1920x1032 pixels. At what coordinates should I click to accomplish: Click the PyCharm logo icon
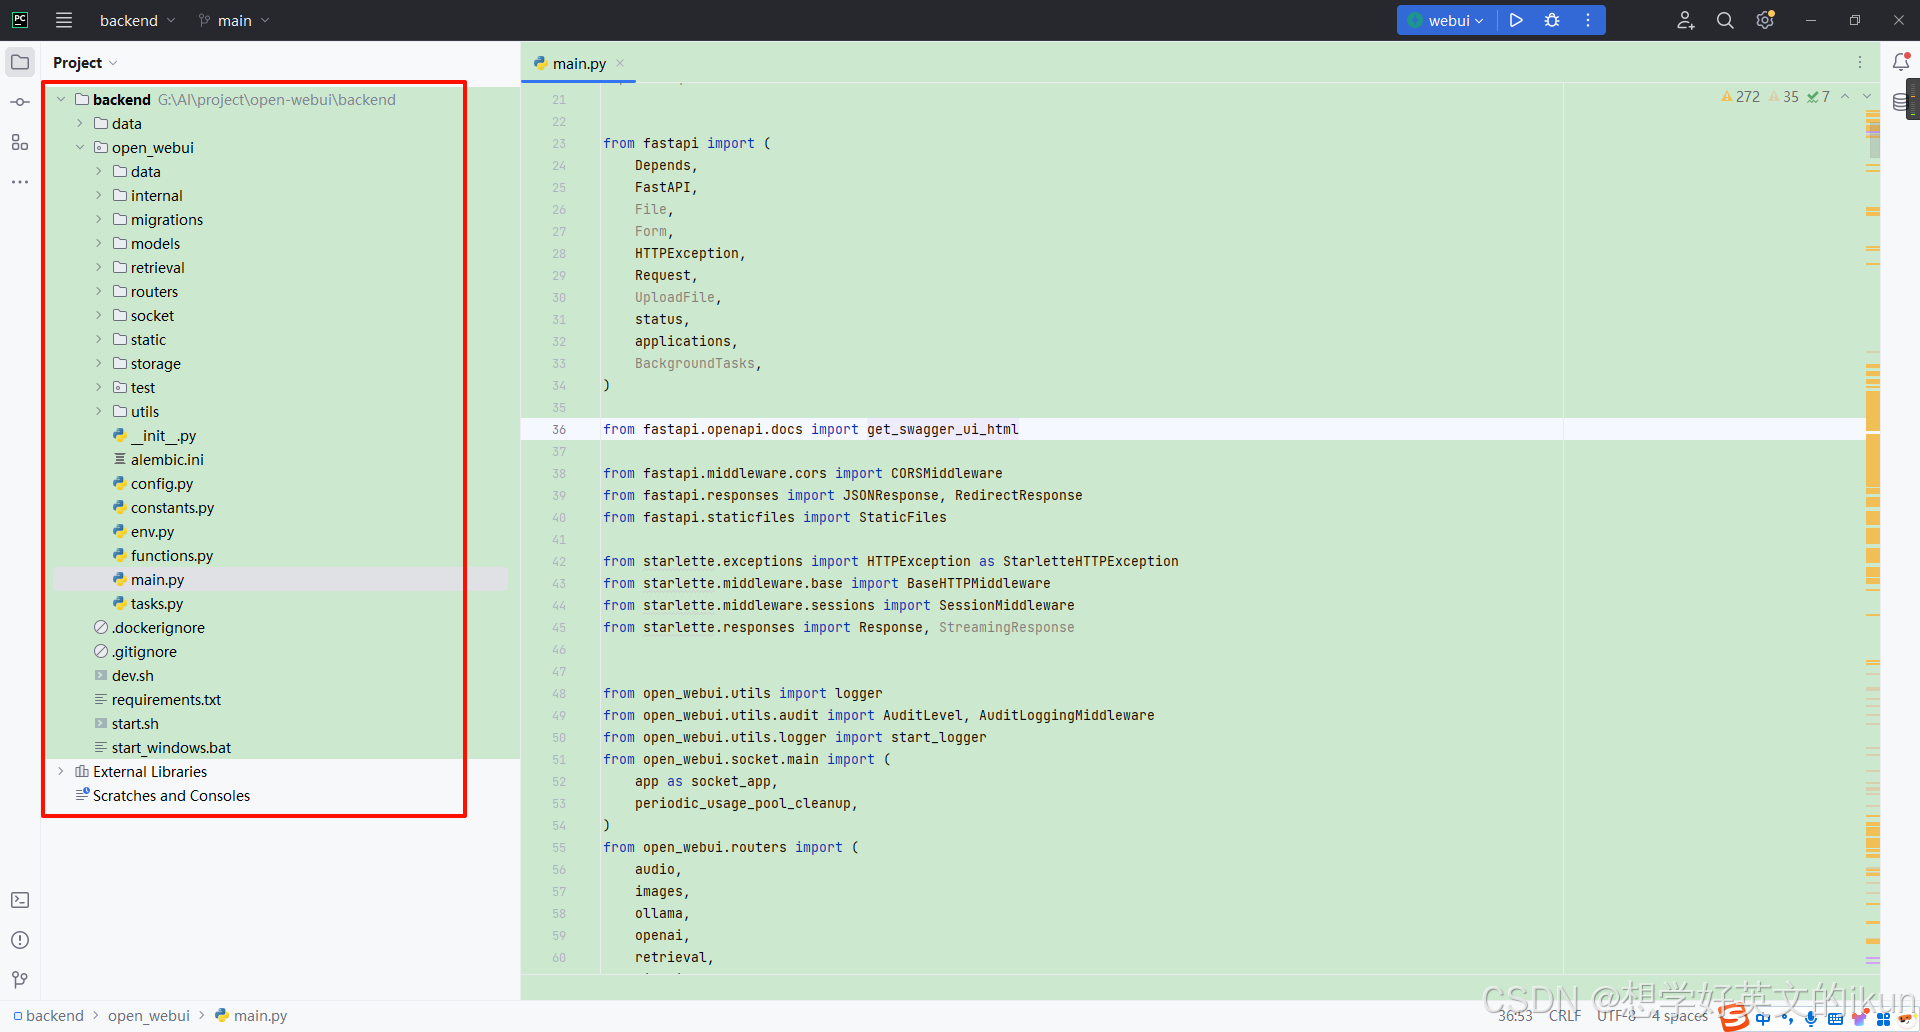(x=20, y=20)
